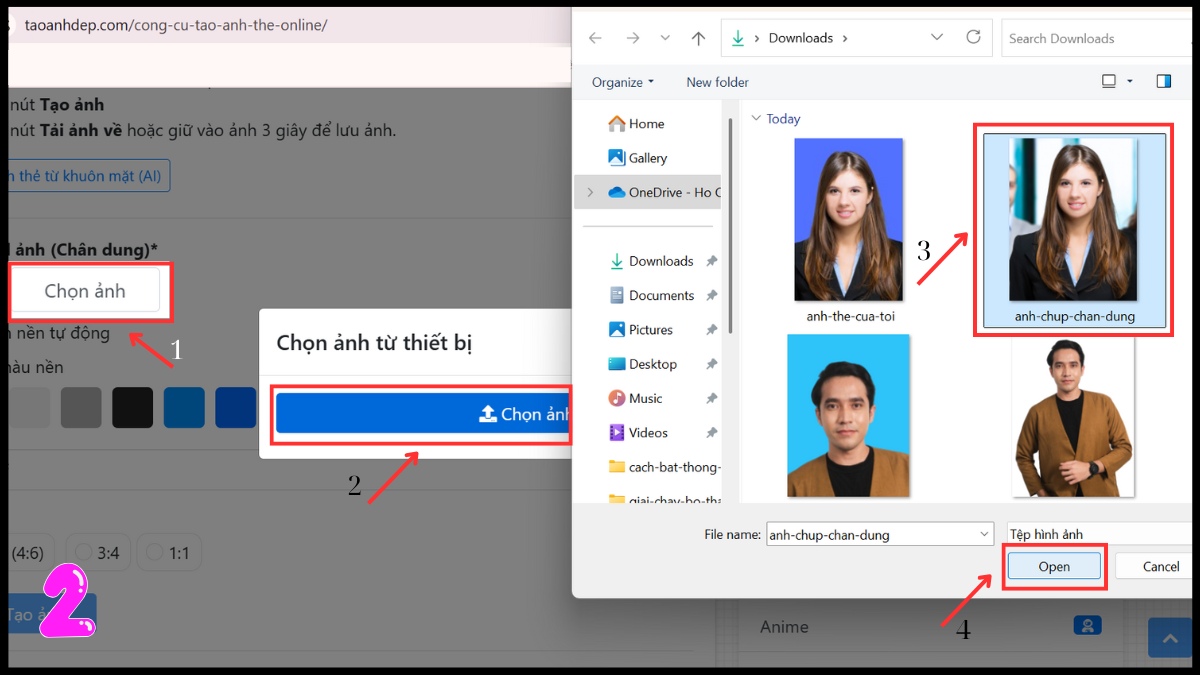The height and width of the screenshot is (675, 1200).
Task: Select the 4:6 photo ratio
Action: tap(30, 551)
